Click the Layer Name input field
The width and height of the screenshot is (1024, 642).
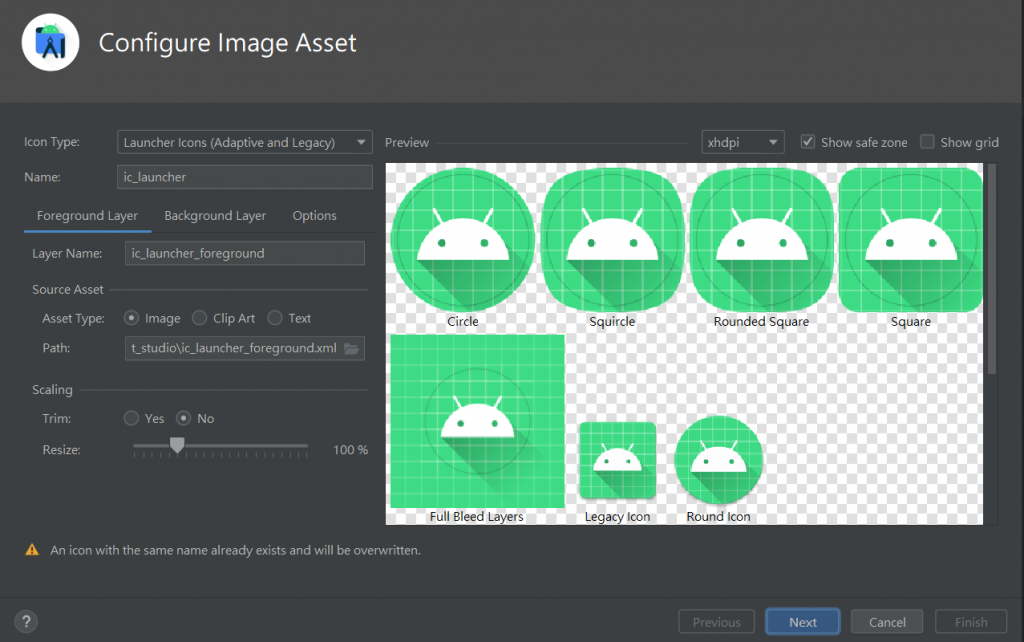click(245, 253)
